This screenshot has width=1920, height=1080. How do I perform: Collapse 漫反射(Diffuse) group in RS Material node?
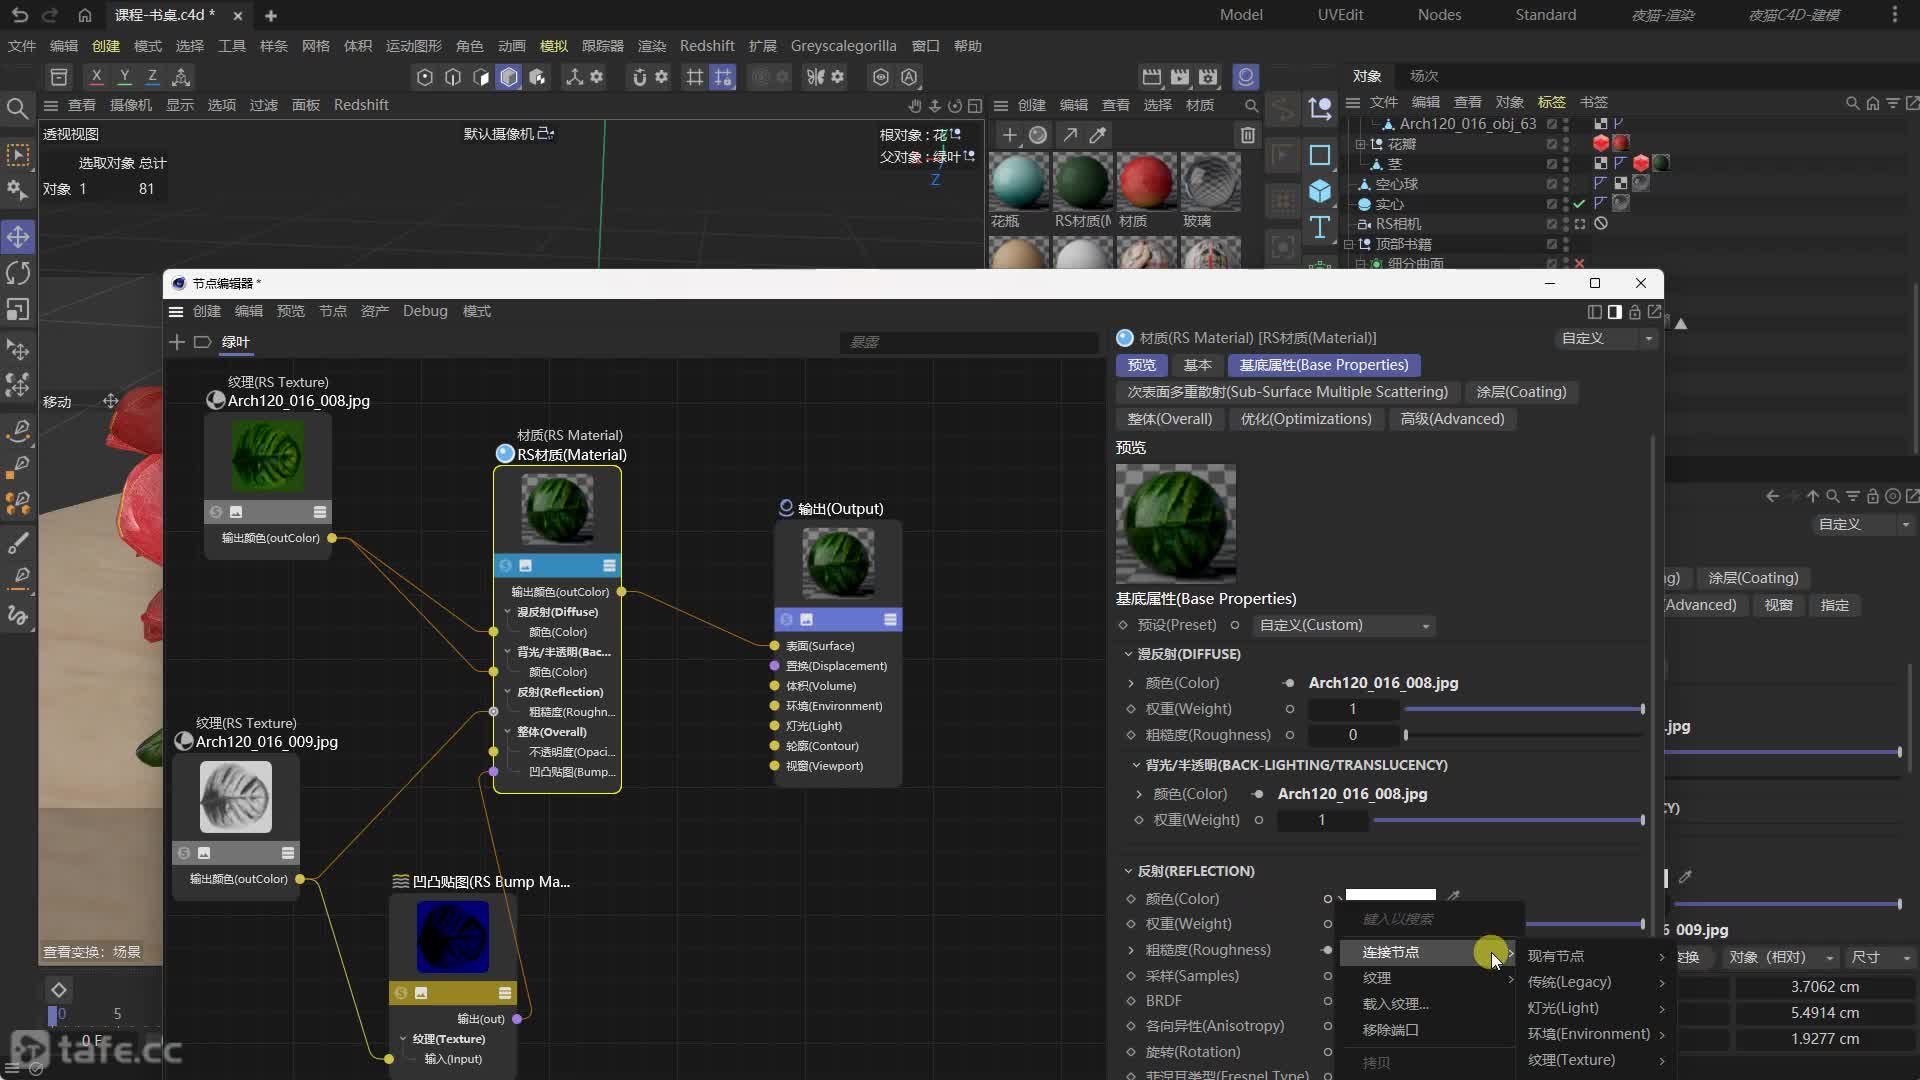[508, 612]
